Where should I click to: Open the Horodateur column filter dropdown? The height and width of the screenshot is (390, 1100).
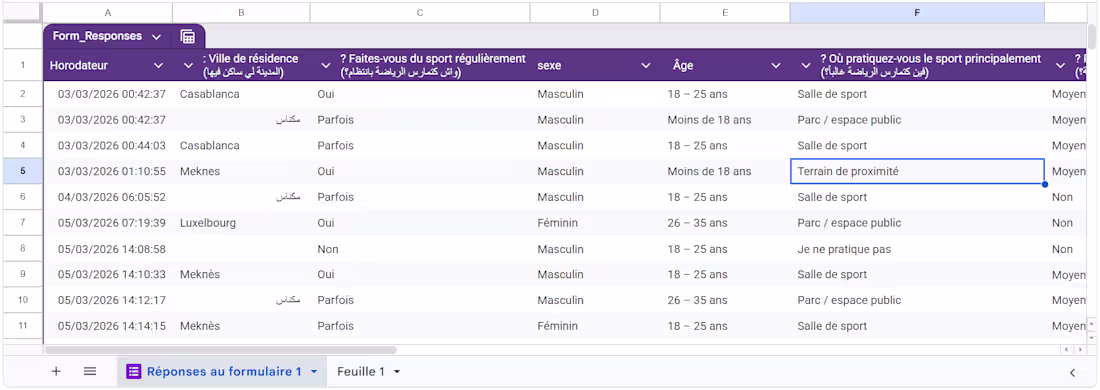tap(159, 65)
